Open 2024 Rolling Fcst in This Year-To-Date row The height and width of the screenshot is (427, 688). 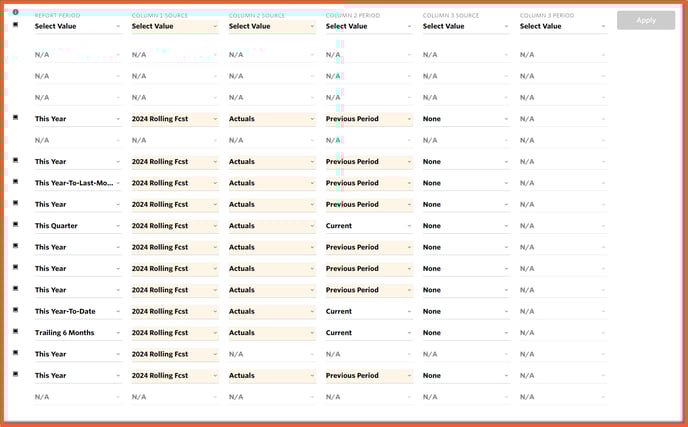pyautogui.click(x=175, y=311)
